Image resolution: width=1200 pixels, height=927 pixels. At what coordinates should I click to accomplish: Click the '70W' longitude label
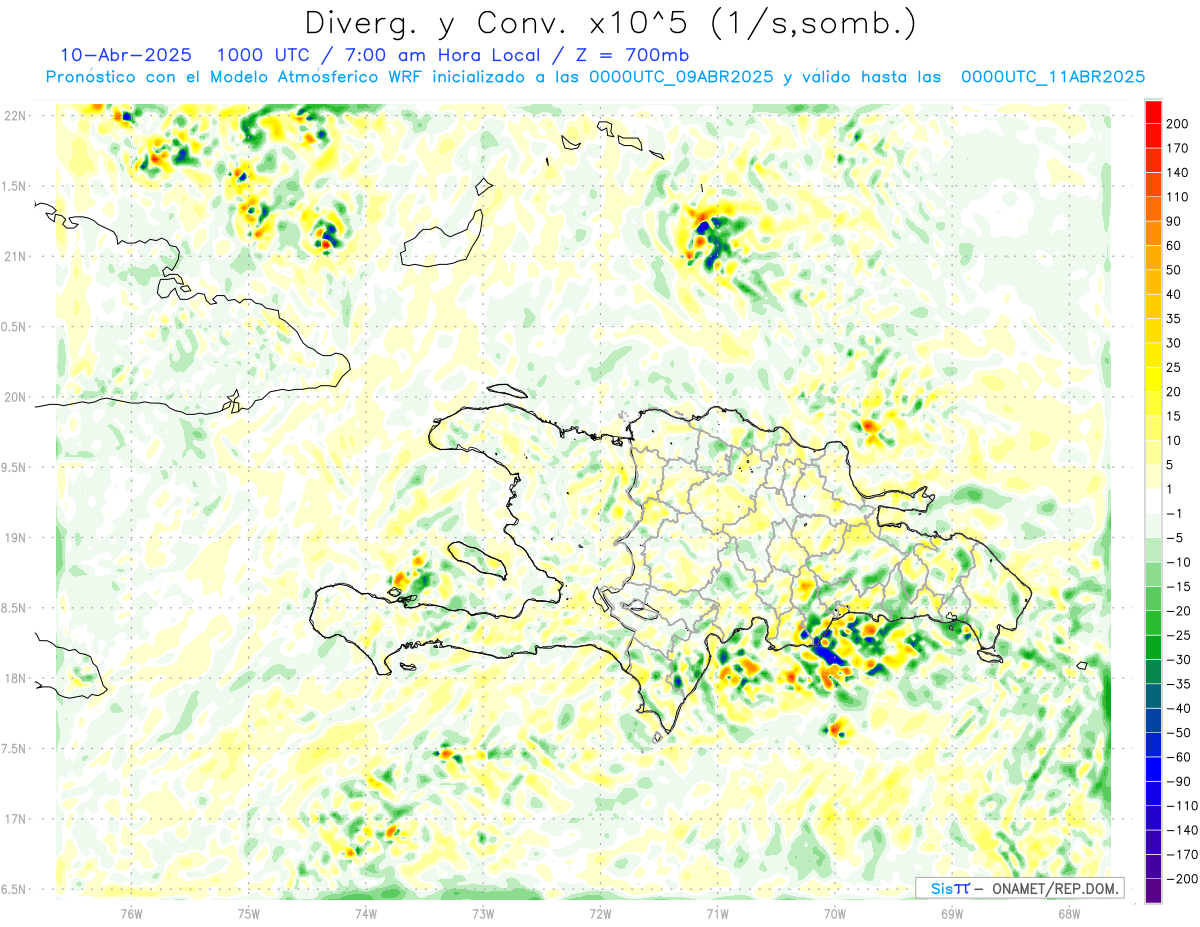point(835,914)
